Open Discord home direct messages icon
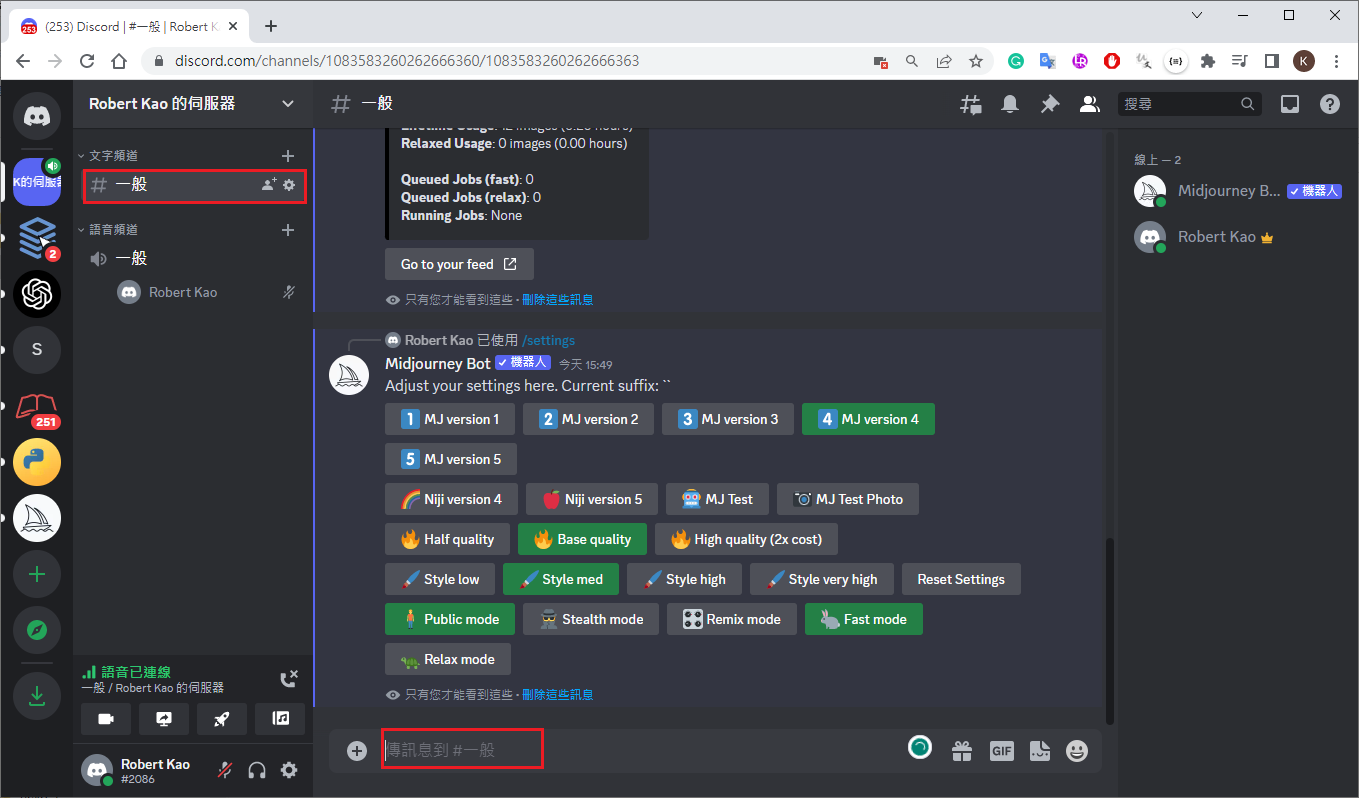This screenshot has width=1359, height=798. (x=37, y=116)
